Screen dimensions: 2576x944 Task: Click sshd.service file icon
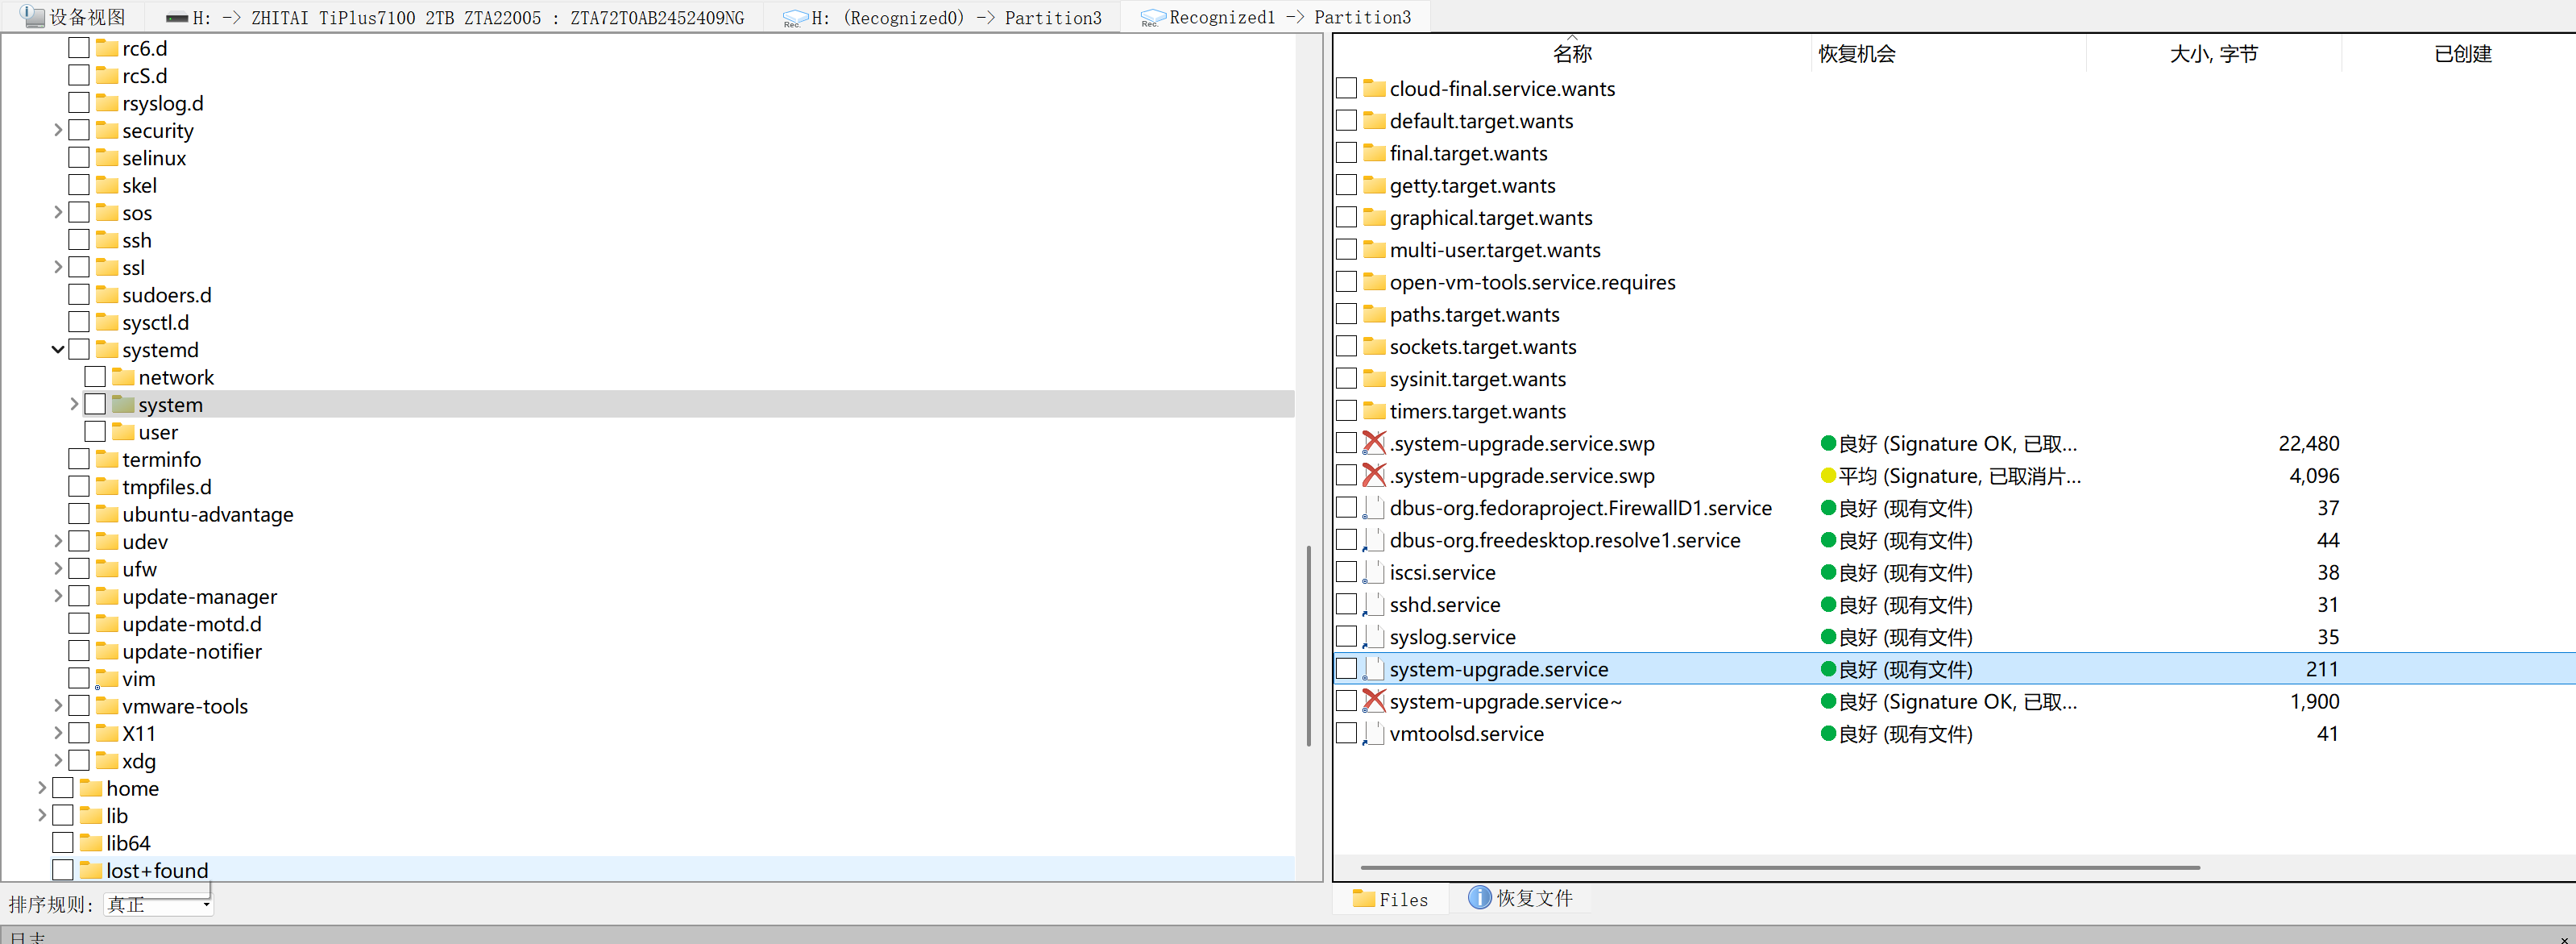(x=1374, y=605)
